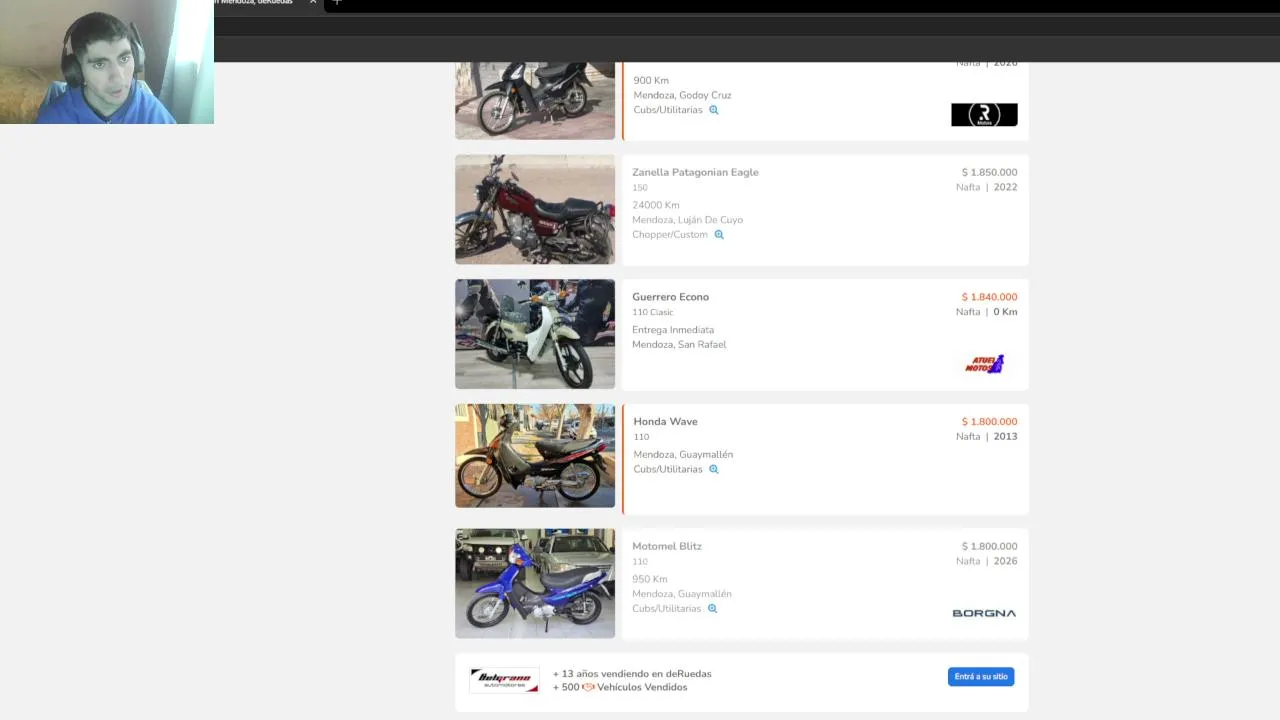Open the Motomel Blitz listing title
Image resolution: width=1280 pixels, height=720 pixels.
(667, 546)
